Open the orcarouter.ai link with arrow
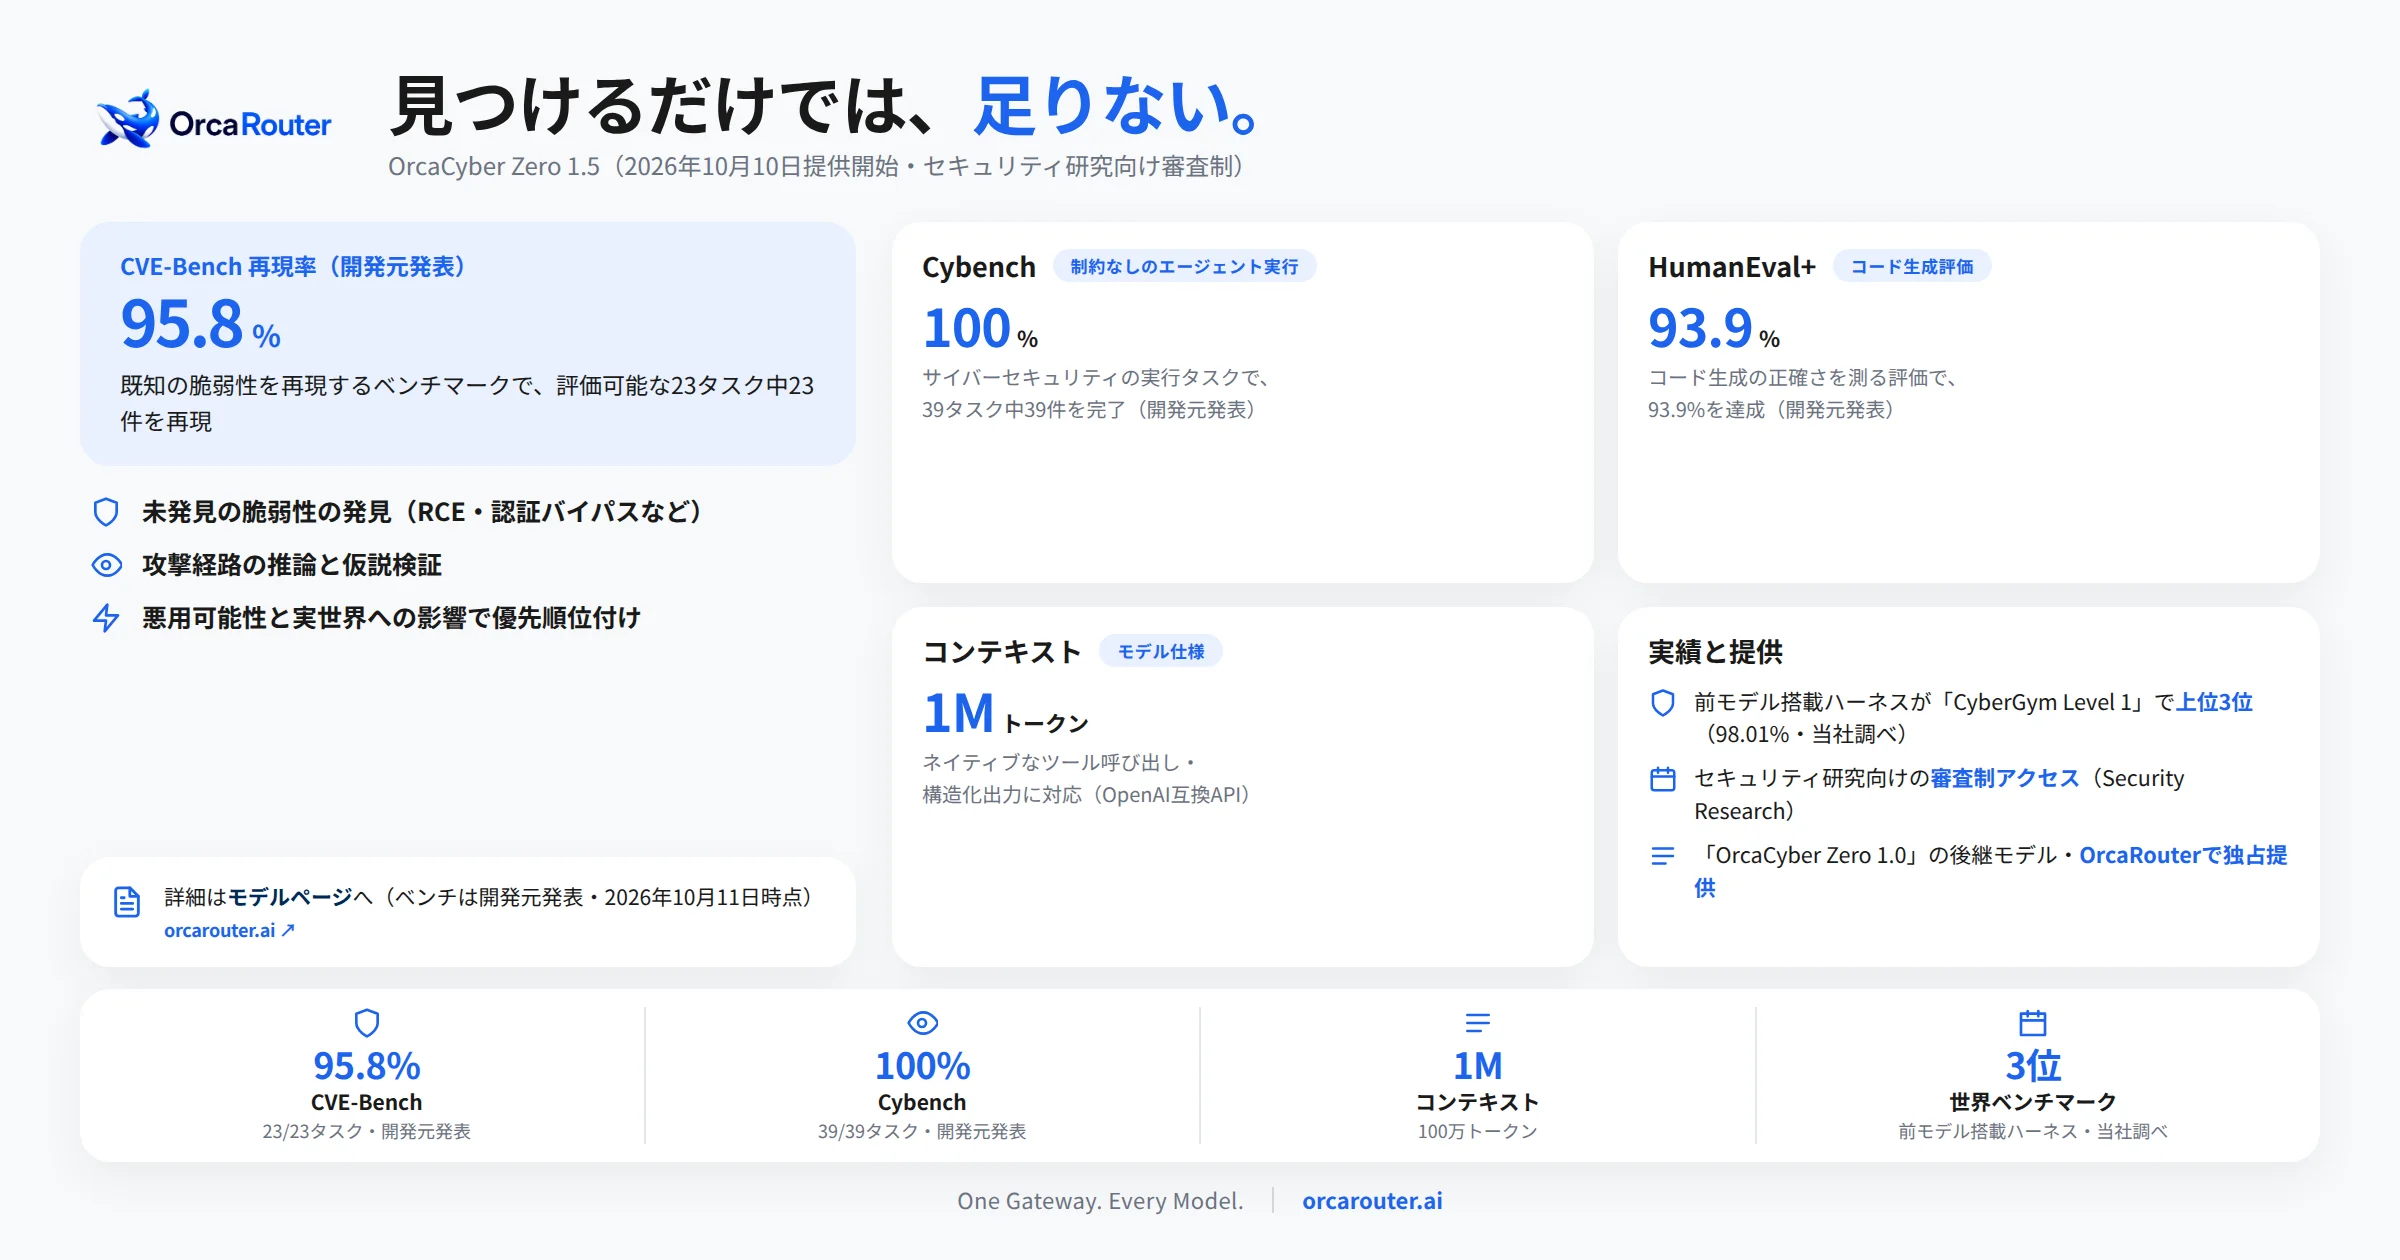 point(229,931)
